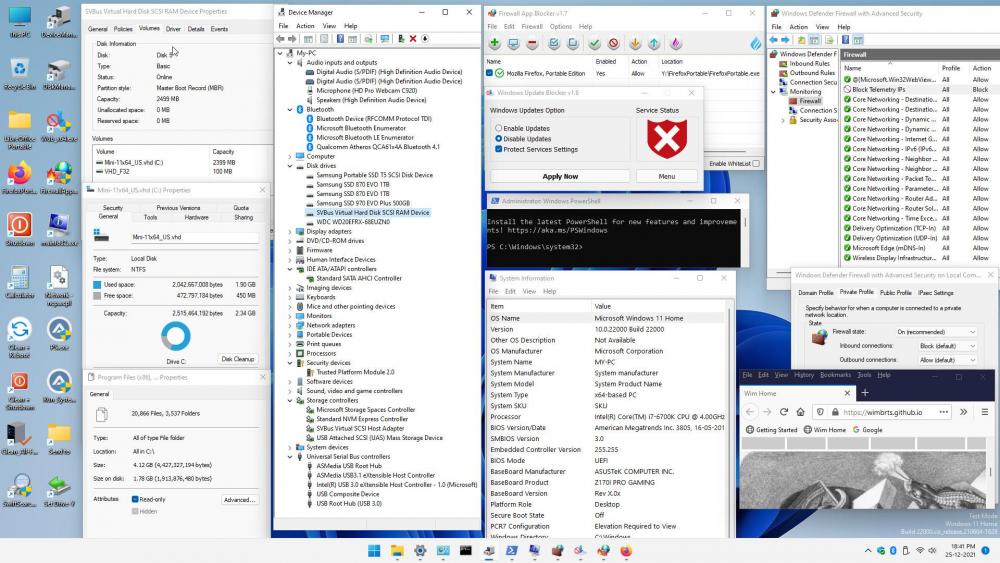Open the Action menu in Device Manager
Image resolution: width=1000 pixels, height=563 pixels.
click(x=305, y=26)
